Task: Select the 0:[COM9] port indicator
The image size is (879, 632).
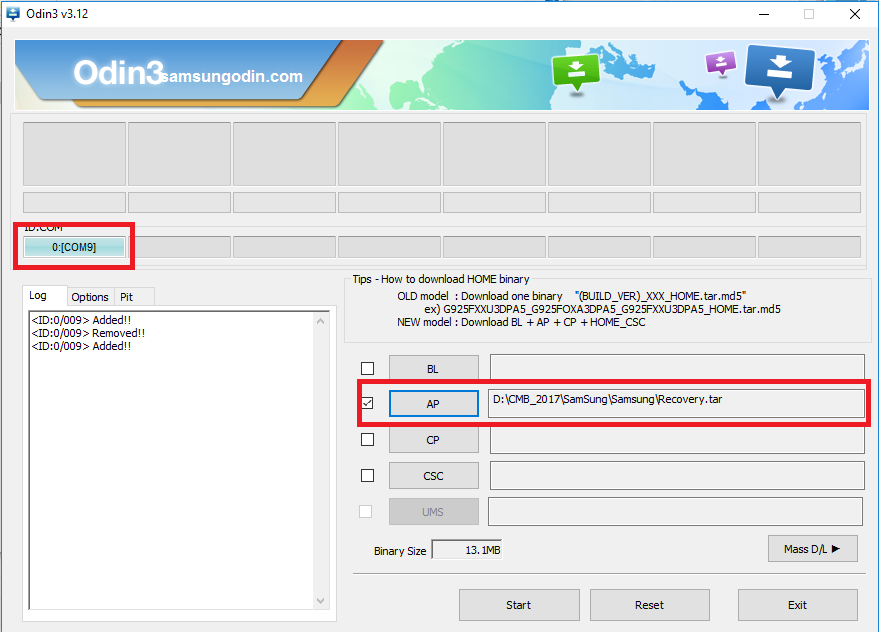Action: click(x=74, y=247)
